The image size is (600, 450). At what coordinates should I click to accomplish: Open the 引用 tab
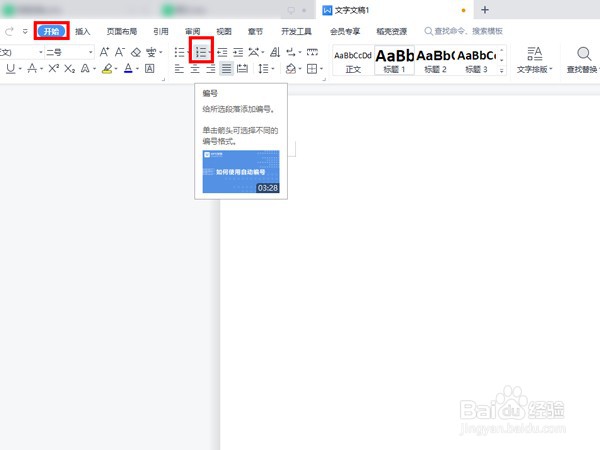[161, 31]
